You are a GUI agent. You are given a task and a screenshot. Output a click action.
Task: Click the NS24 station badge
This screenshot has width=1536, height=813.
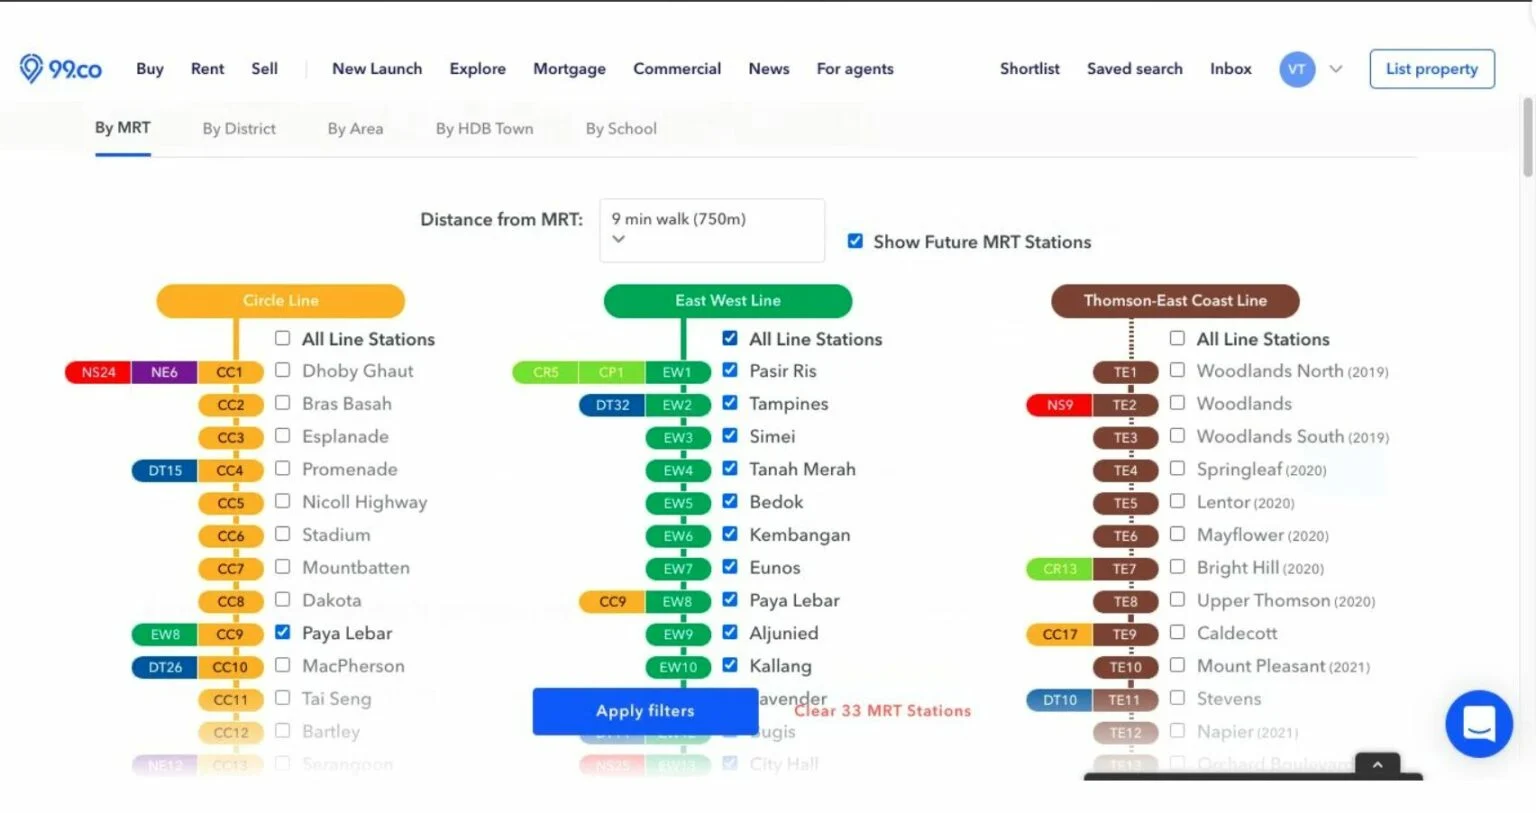98,372
